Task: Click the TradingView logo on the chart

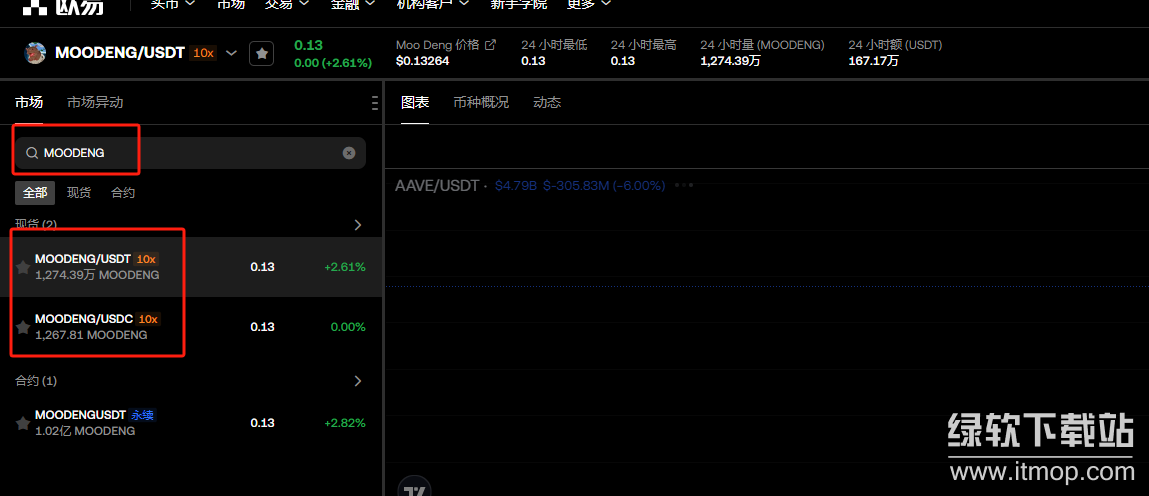Action: tap(414, 488)
